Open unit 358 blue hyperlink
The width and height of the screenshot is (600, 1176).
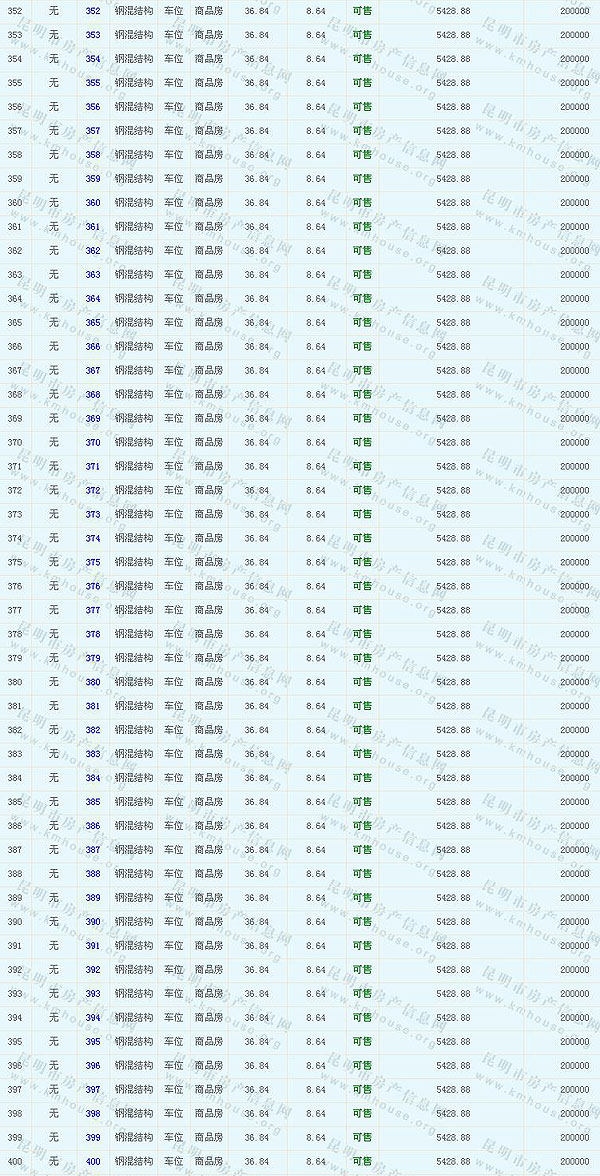[93, 155]
